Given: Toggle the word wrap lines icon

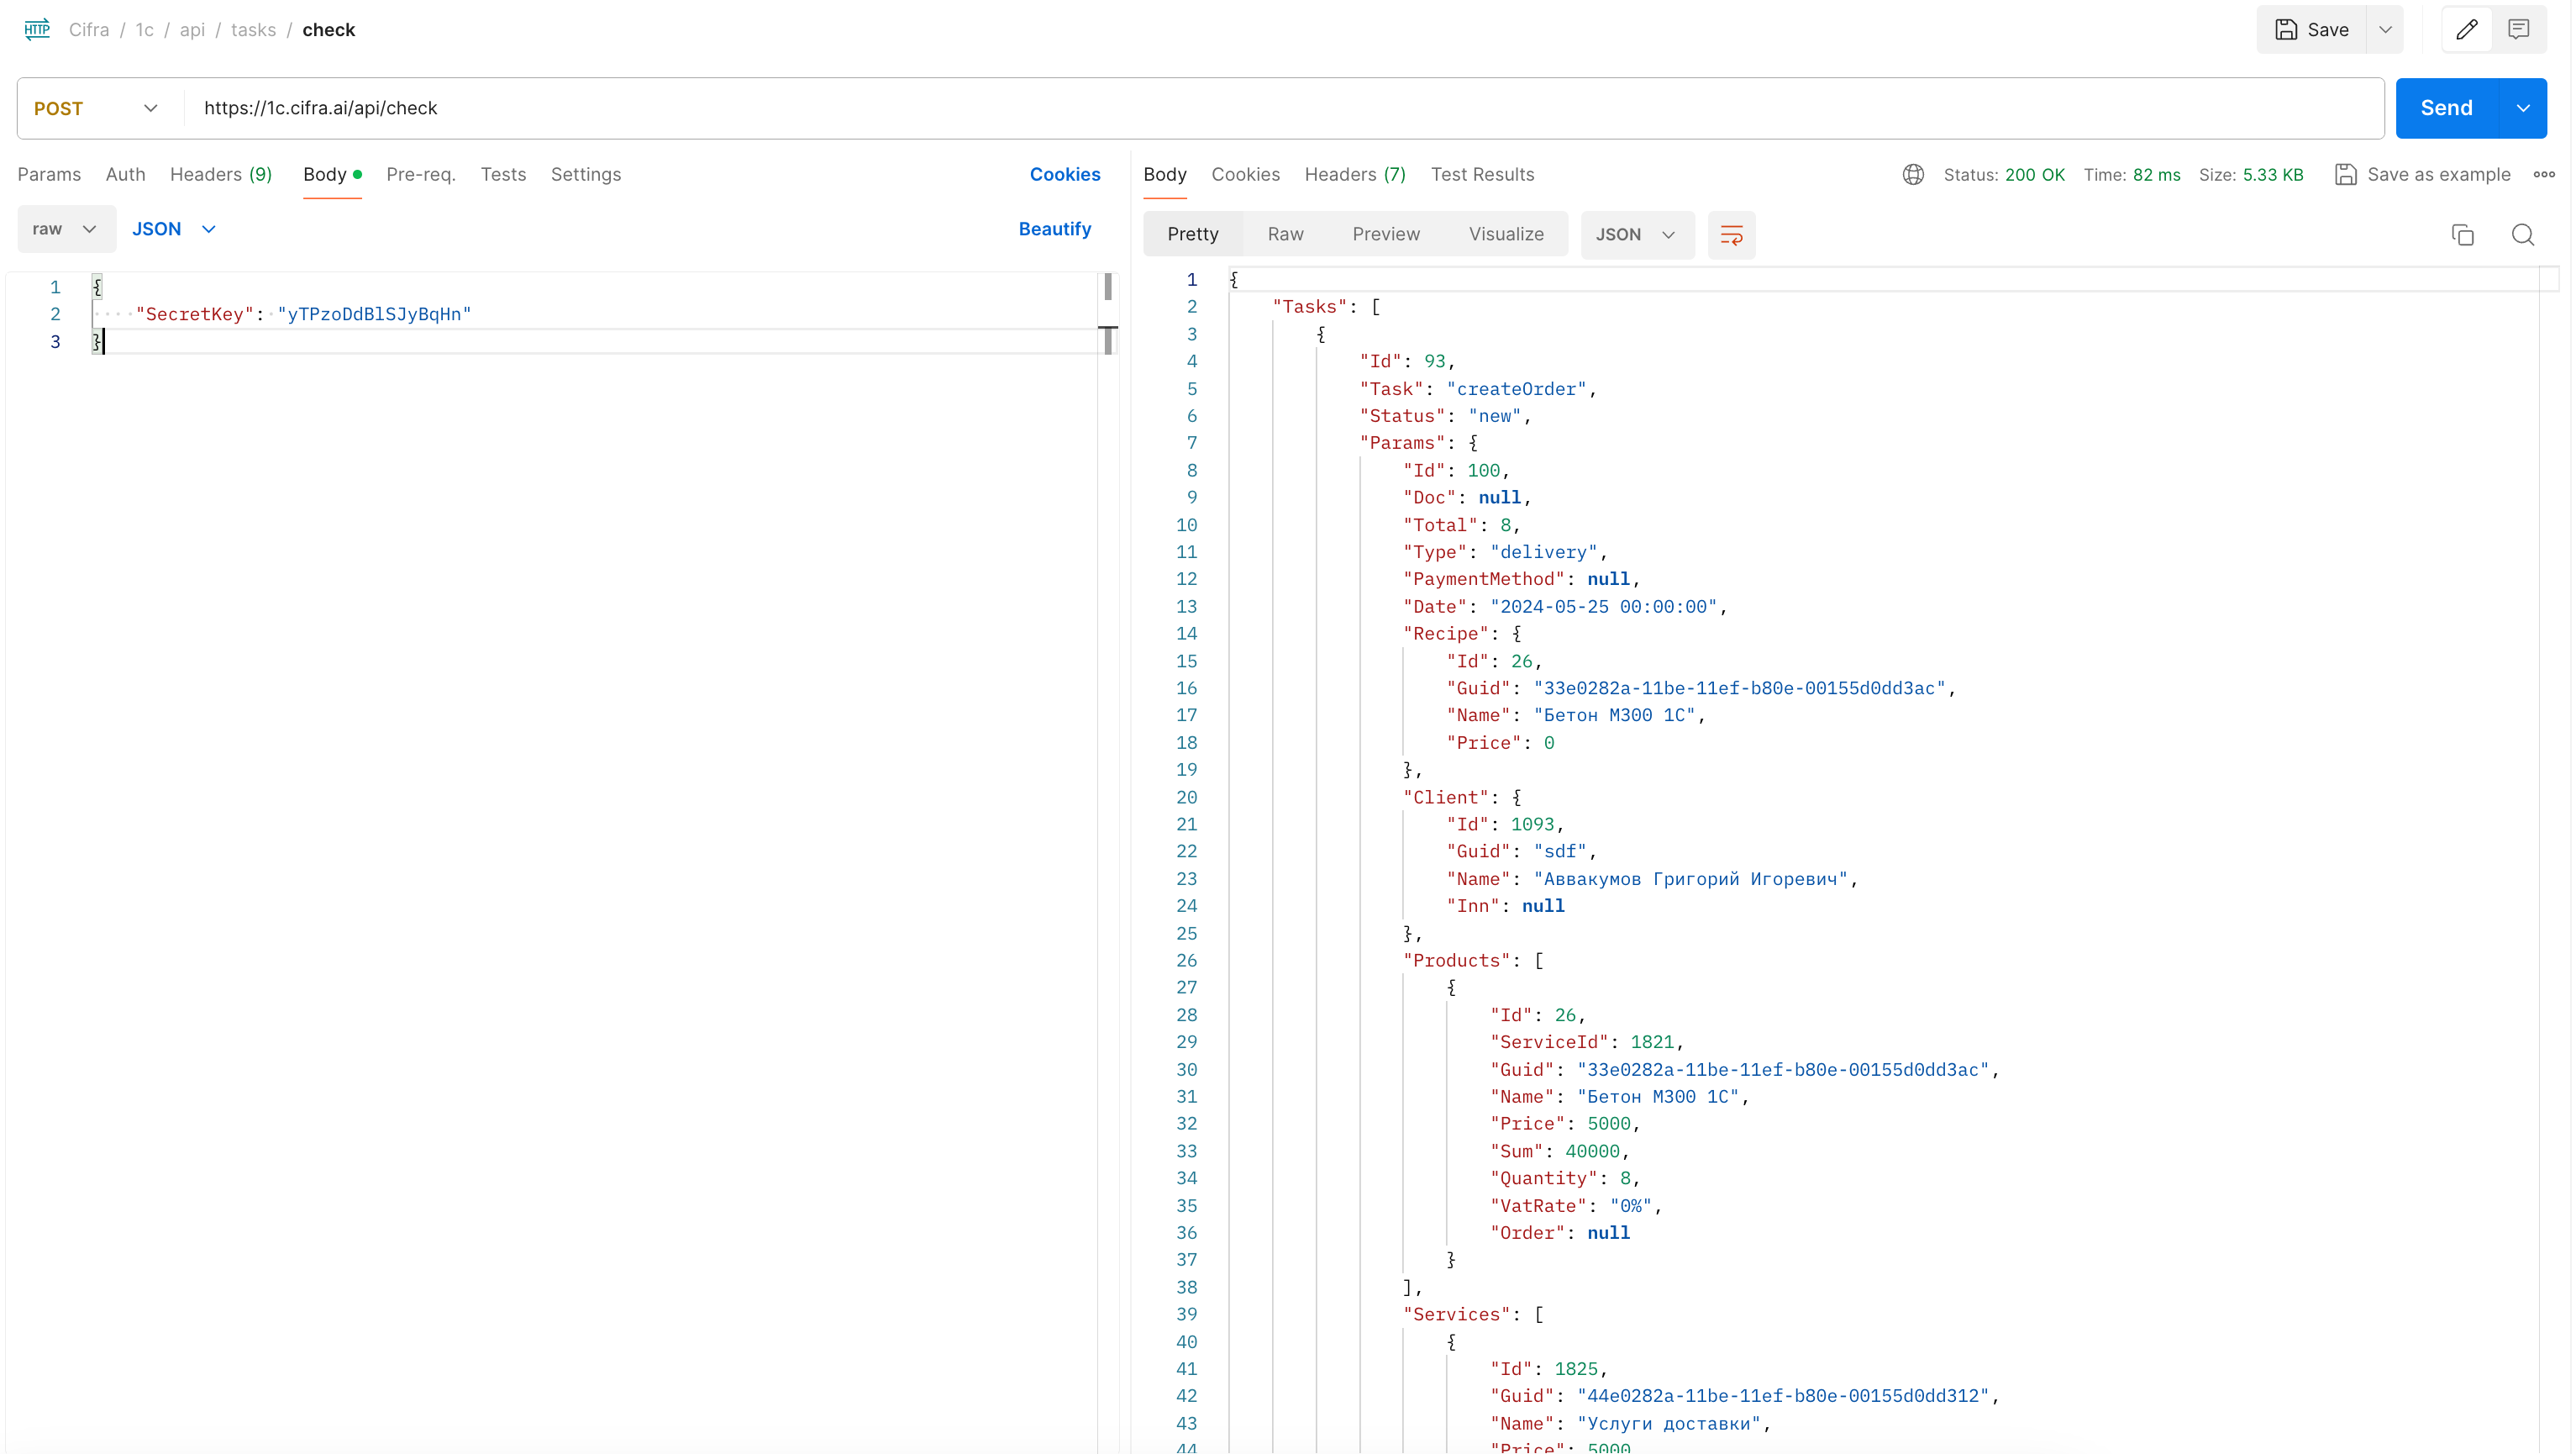Looking at the screenshot, I should pyautogui.click(x=1731, y=235).
